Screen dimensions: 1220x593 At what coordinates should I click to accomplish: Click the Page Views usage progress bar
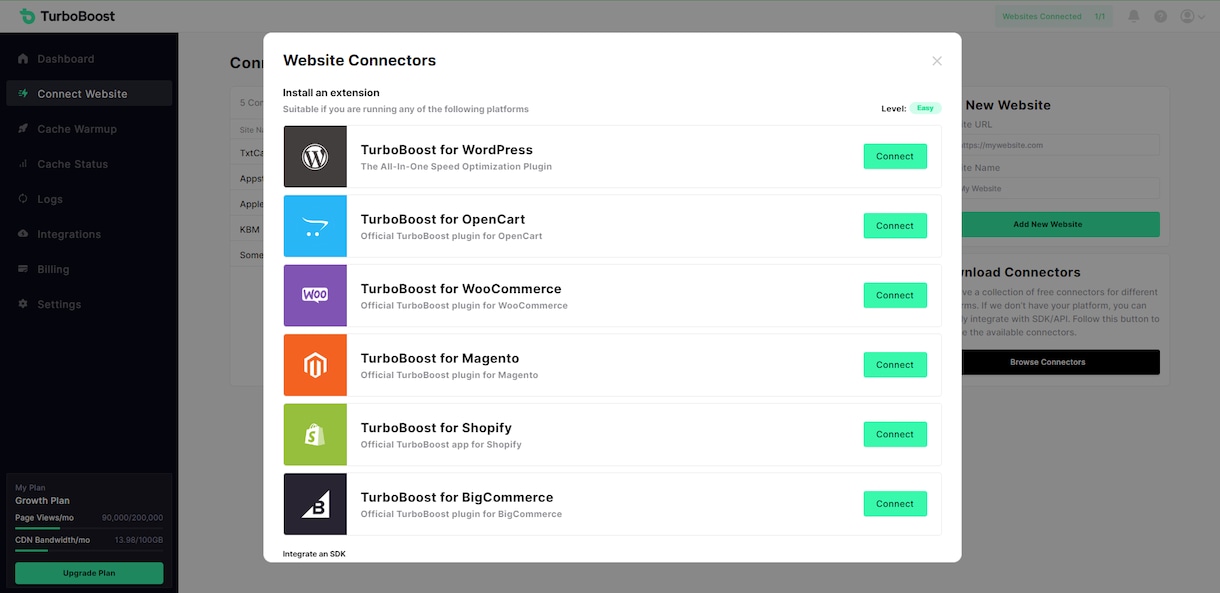(89, 528)
